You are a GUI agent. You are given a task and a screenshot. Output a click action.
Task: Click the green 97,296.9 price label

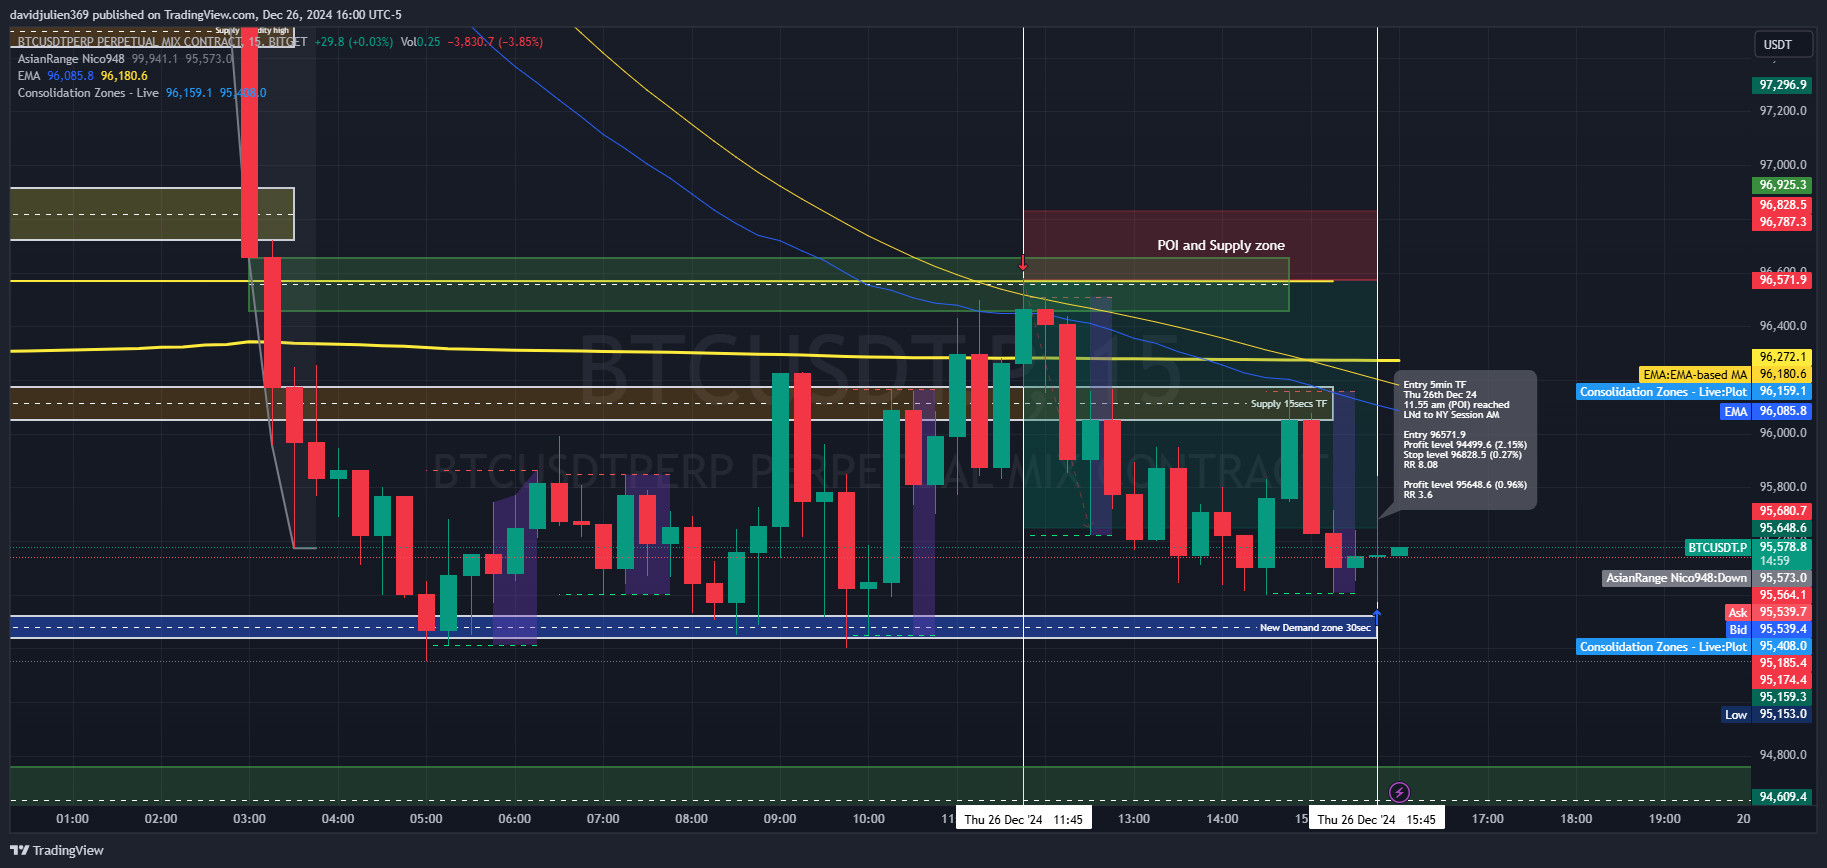click(1784, 85)
